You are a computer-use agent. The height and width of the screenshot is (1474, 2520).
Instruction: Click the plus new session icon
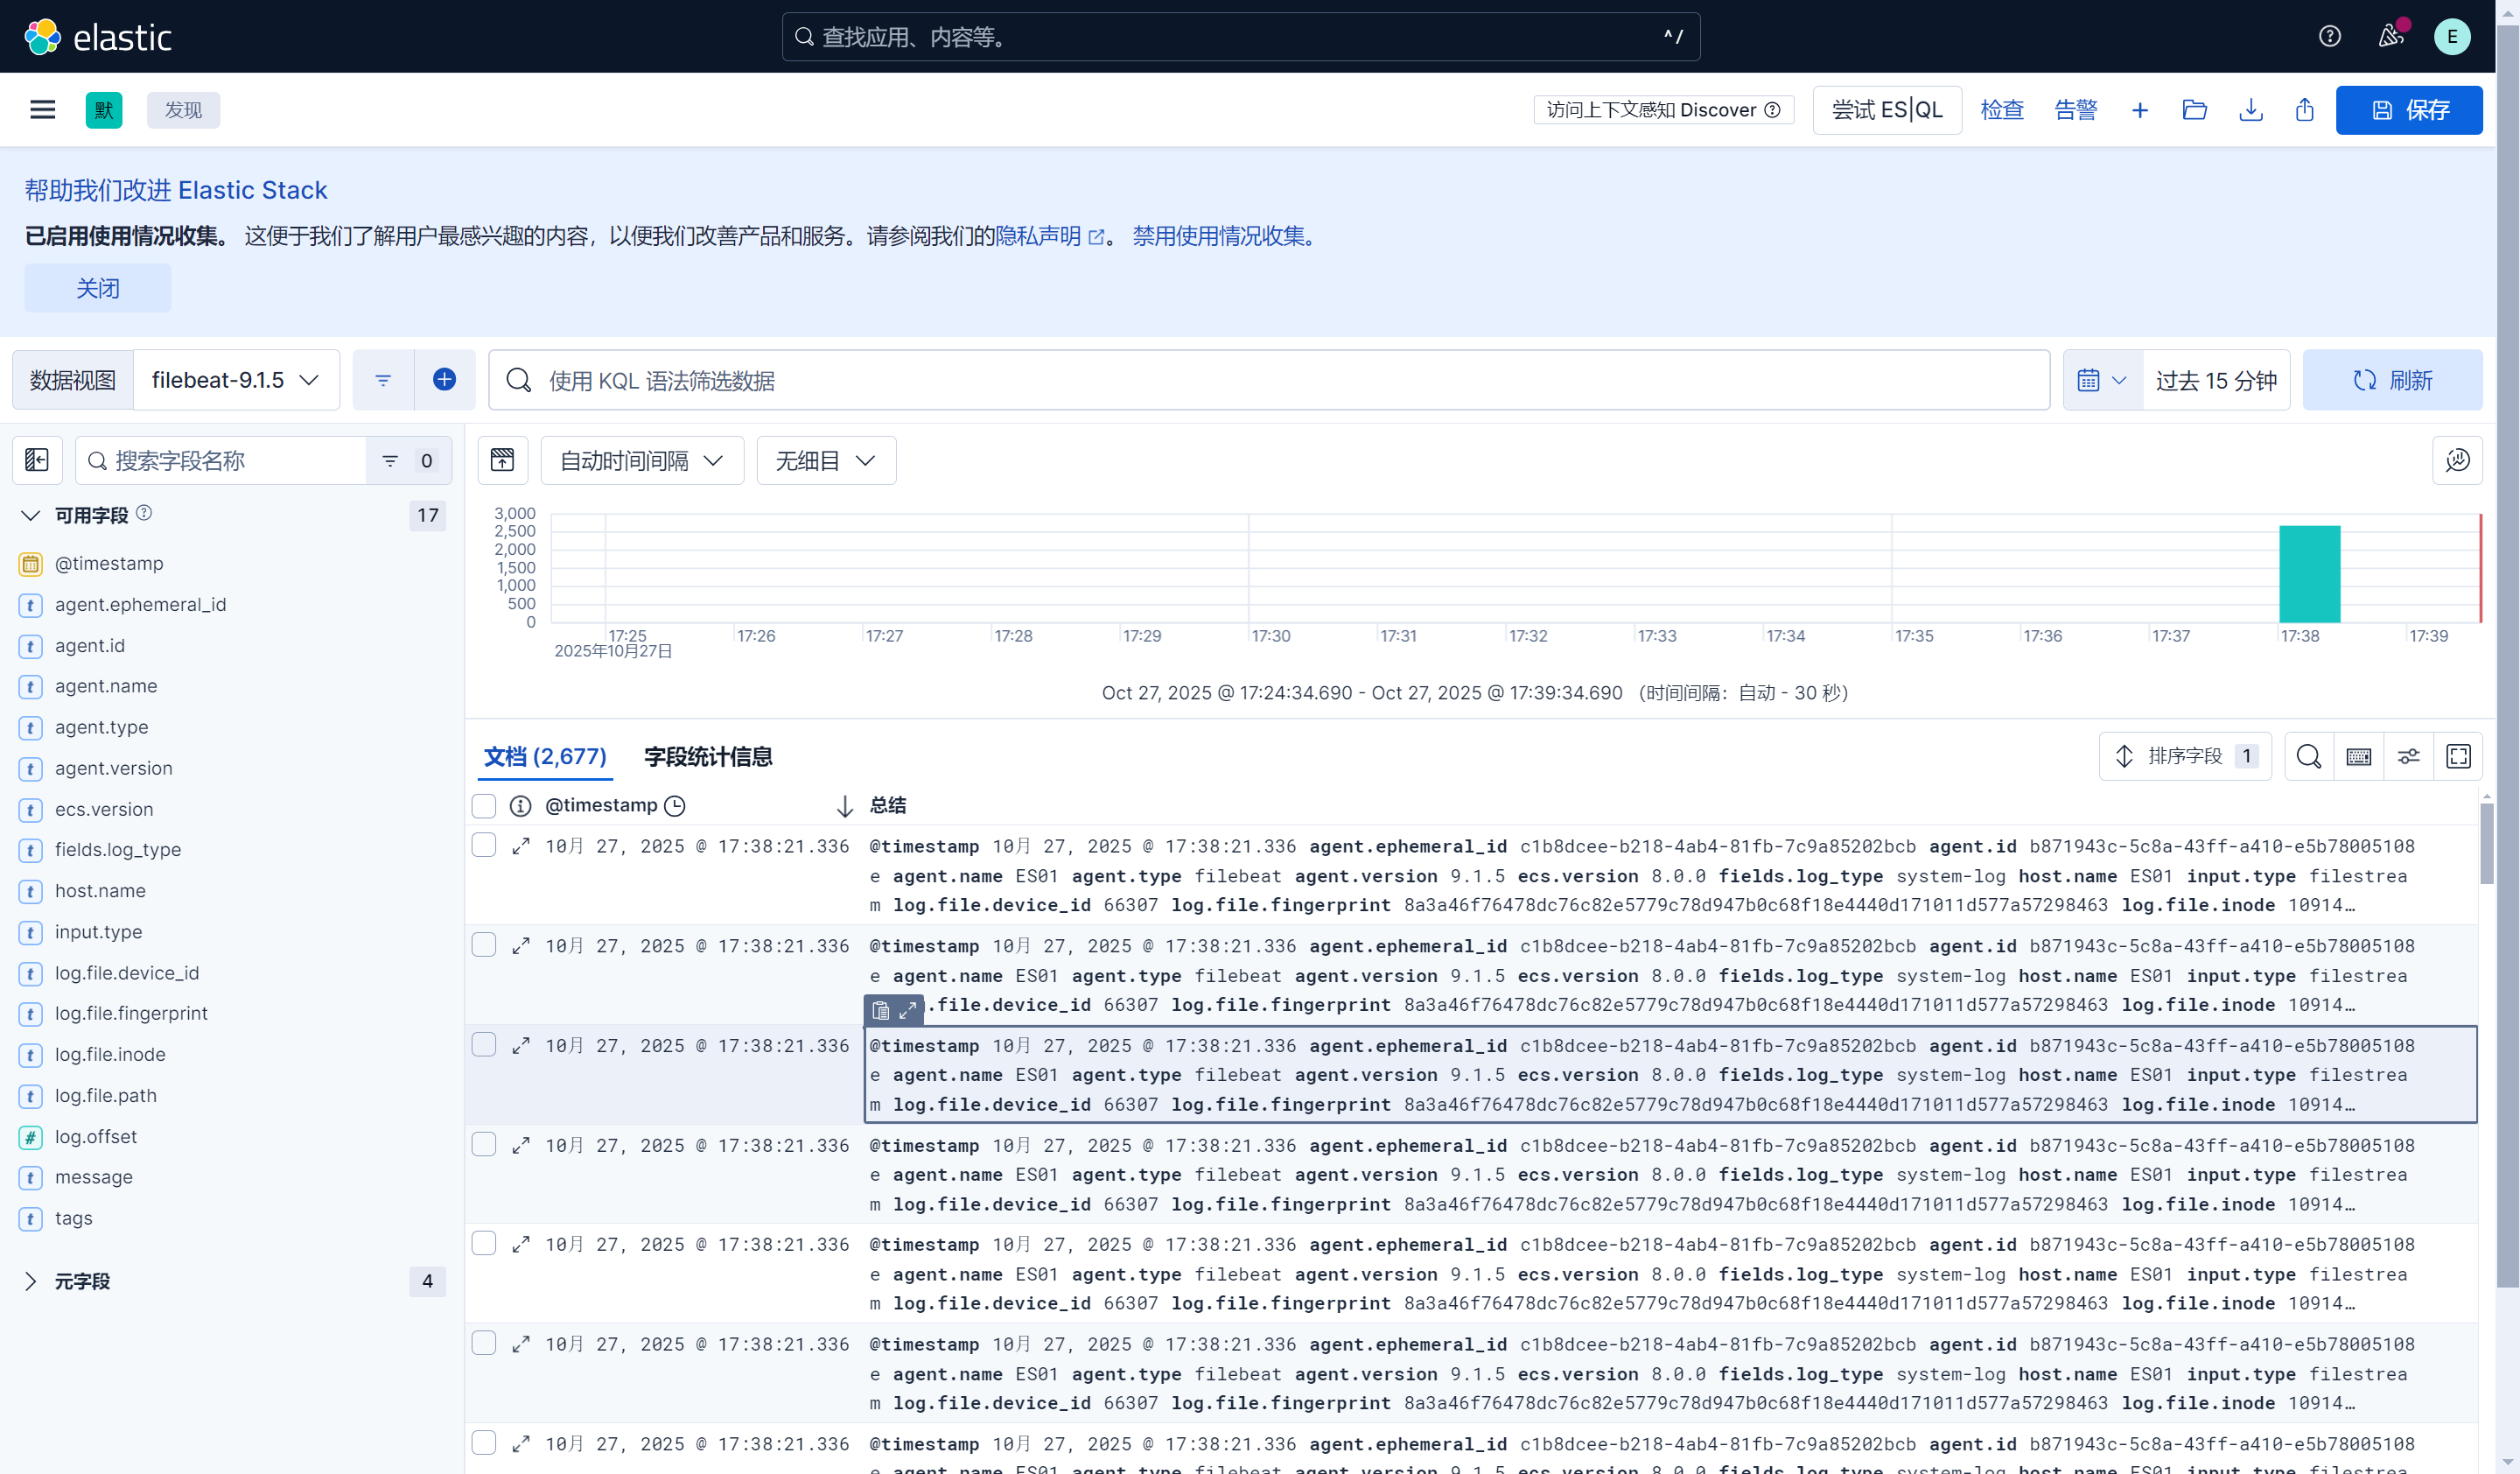pyautogui.click(x=2139, y=110)
